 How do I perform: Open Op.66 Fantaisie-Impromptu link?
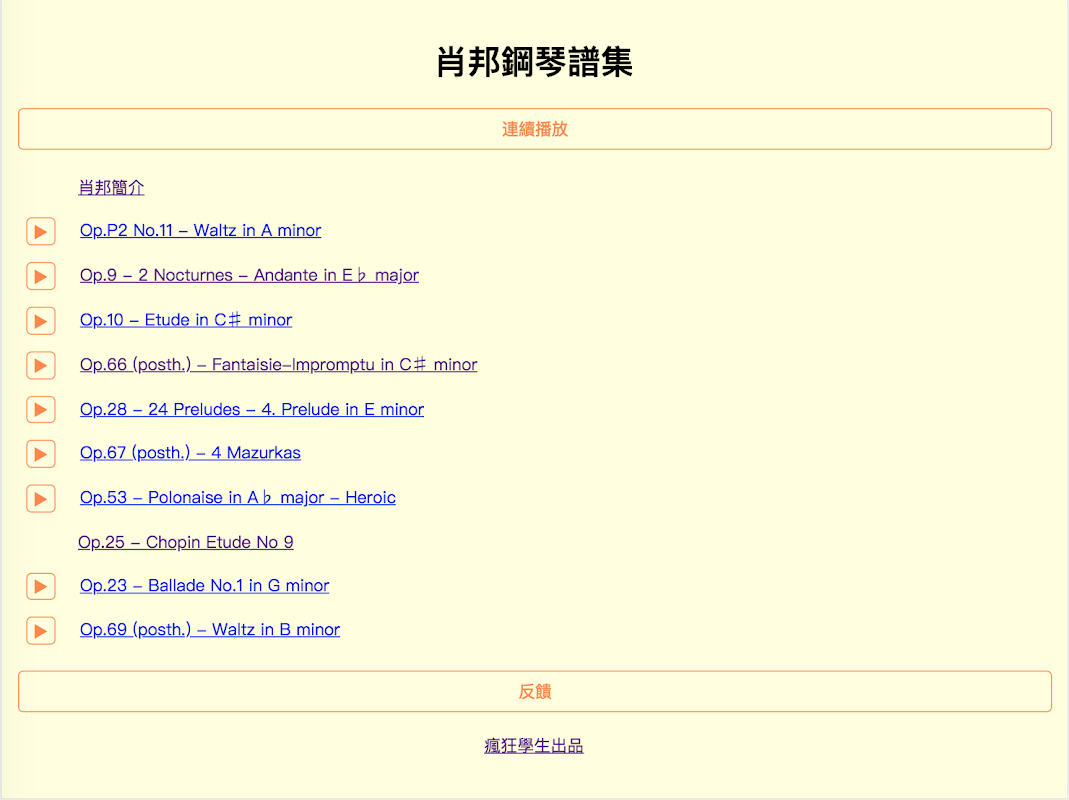[278, 365]
